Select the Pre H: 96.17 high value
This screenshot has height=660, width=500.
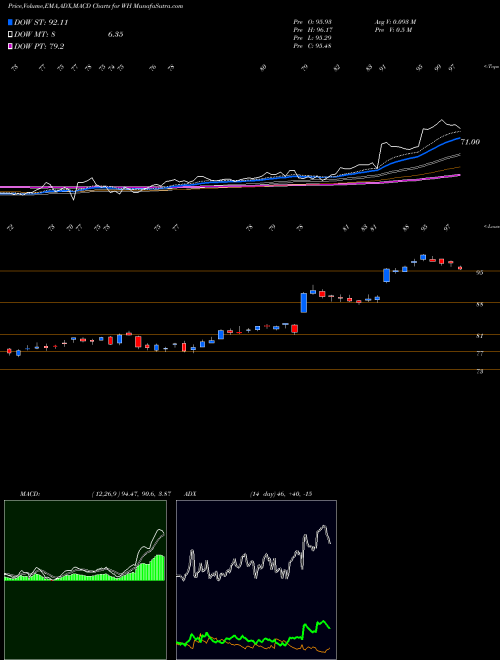[x=313, y=30]
